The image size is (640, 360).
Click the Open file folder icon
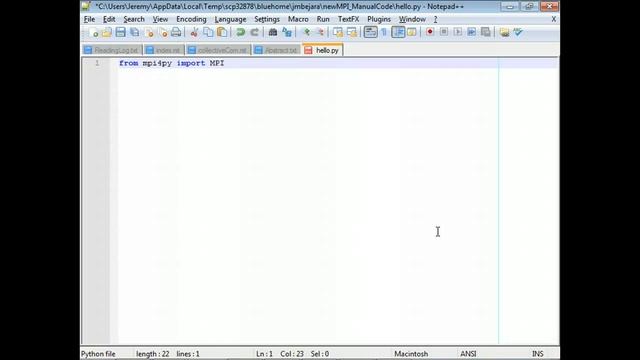tap(107, 32)
